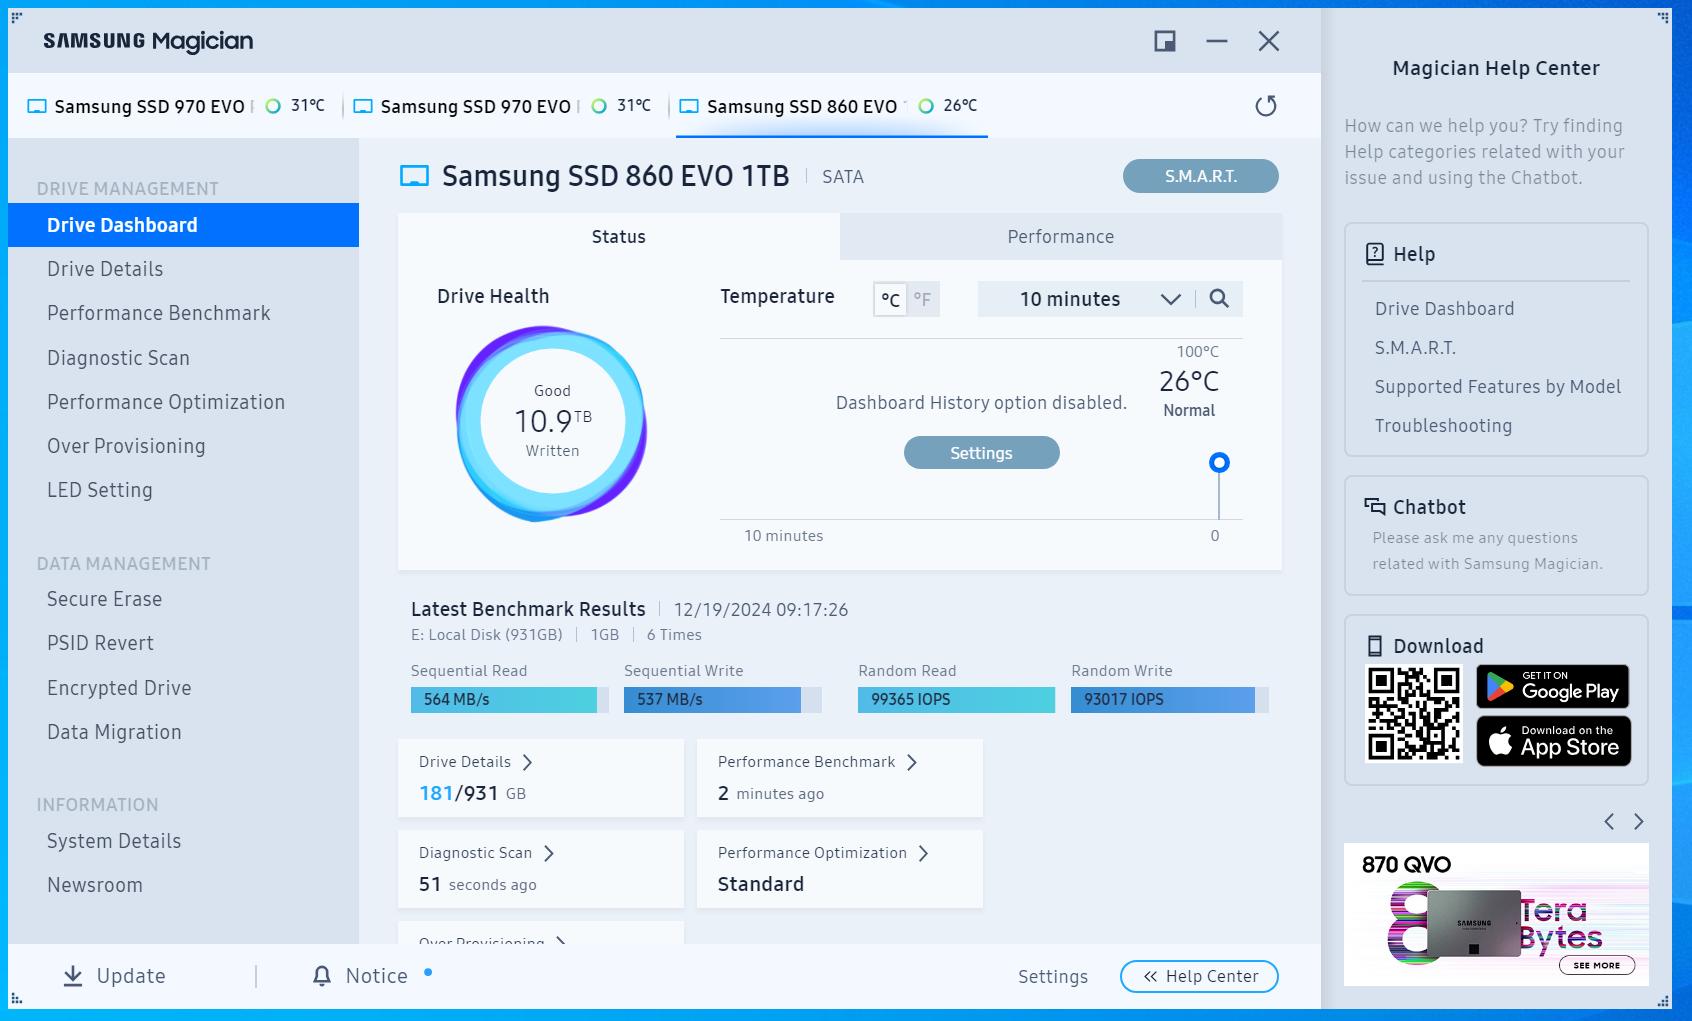Image resolution: width=1692 pixels, height=1021 pixels.
Task: Click the 860 EVO tab health status ring
Action: [x=926, y=106]
